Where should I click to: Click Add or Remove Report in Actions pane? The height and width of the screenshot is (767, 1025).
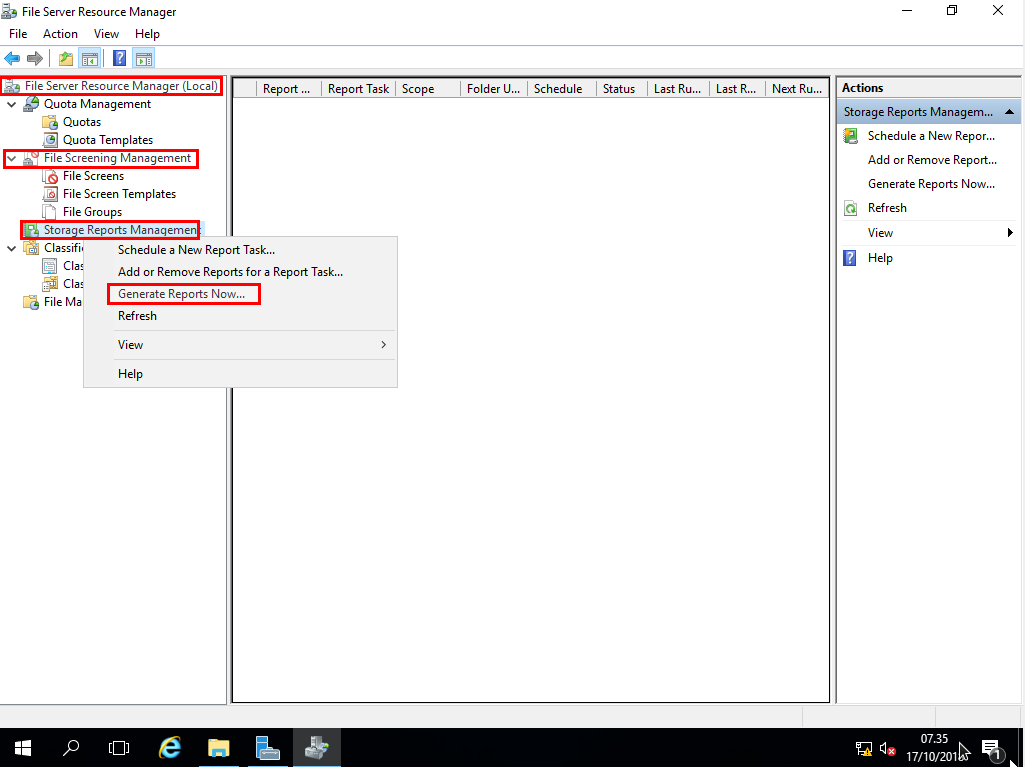(932, 160)
